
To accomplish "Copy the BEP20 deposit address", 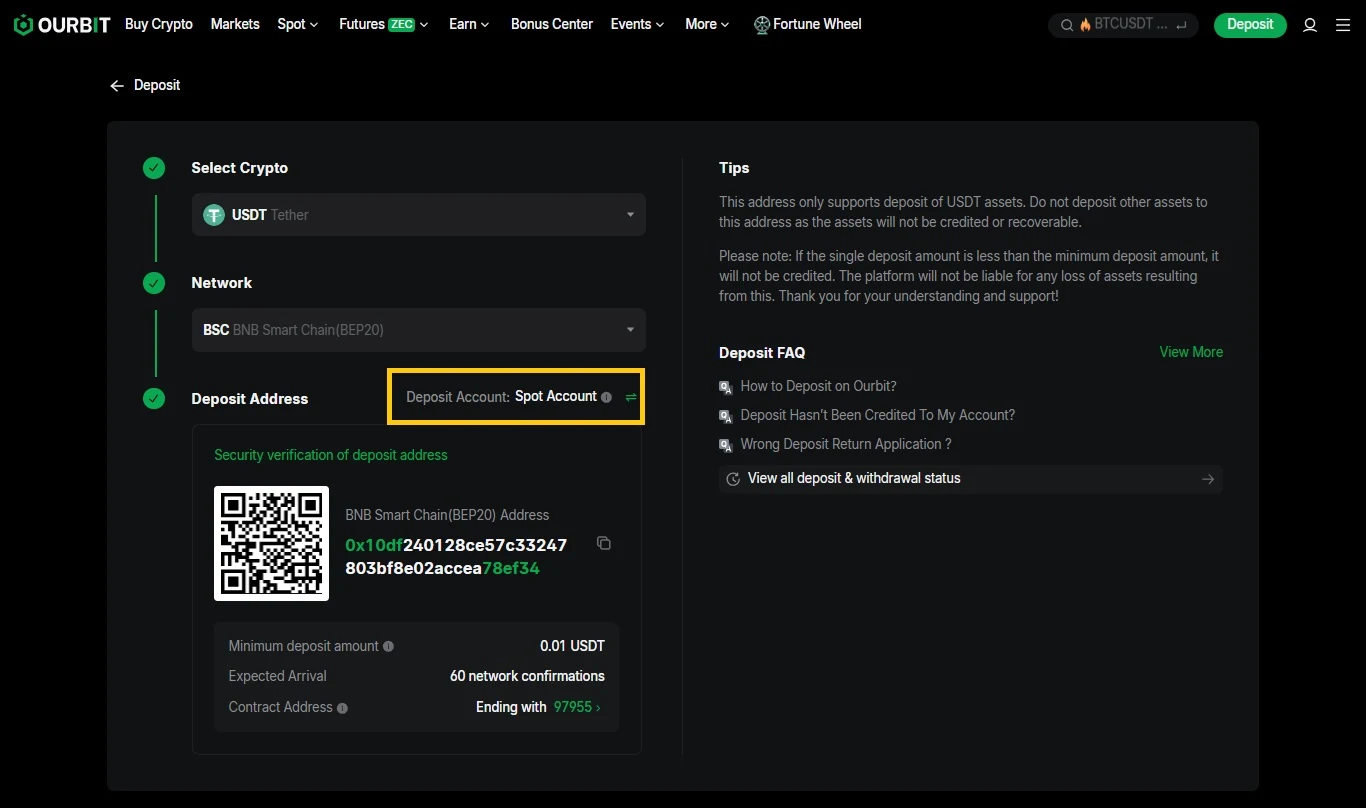I will (x=603, y=543).
